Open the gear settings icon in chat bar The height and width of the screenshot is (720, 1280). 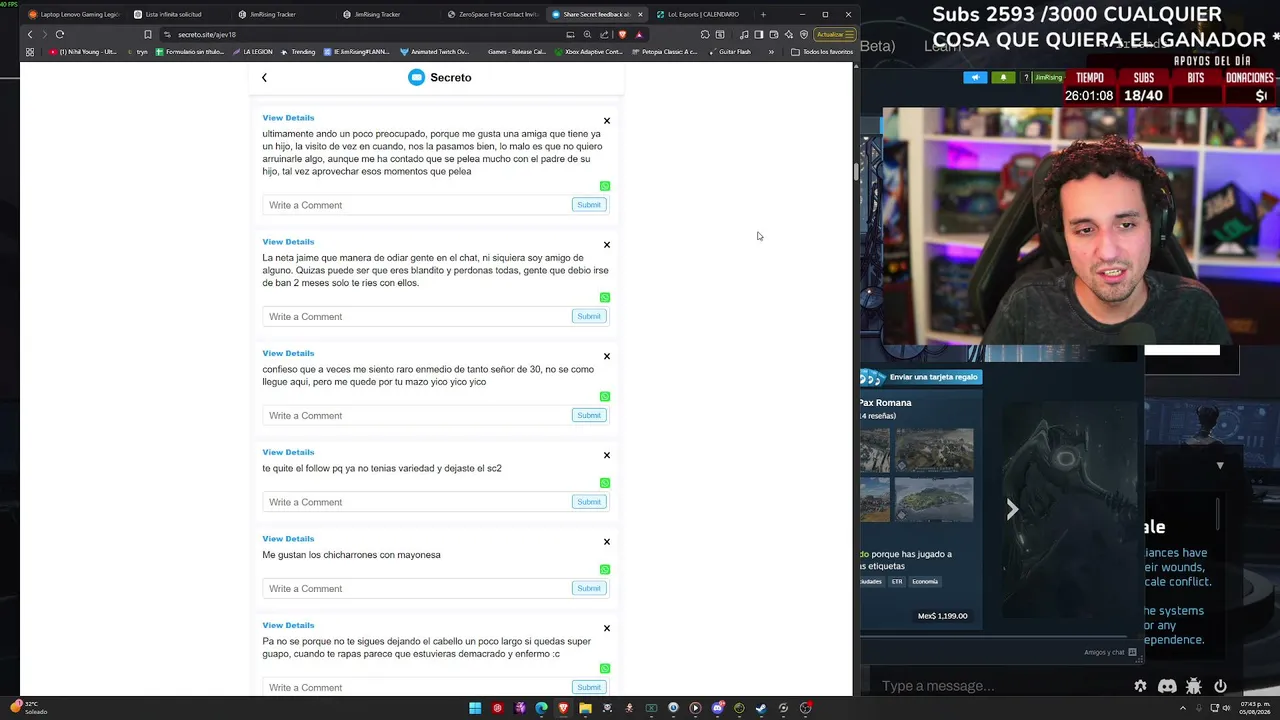click(x=1140, y=686)
